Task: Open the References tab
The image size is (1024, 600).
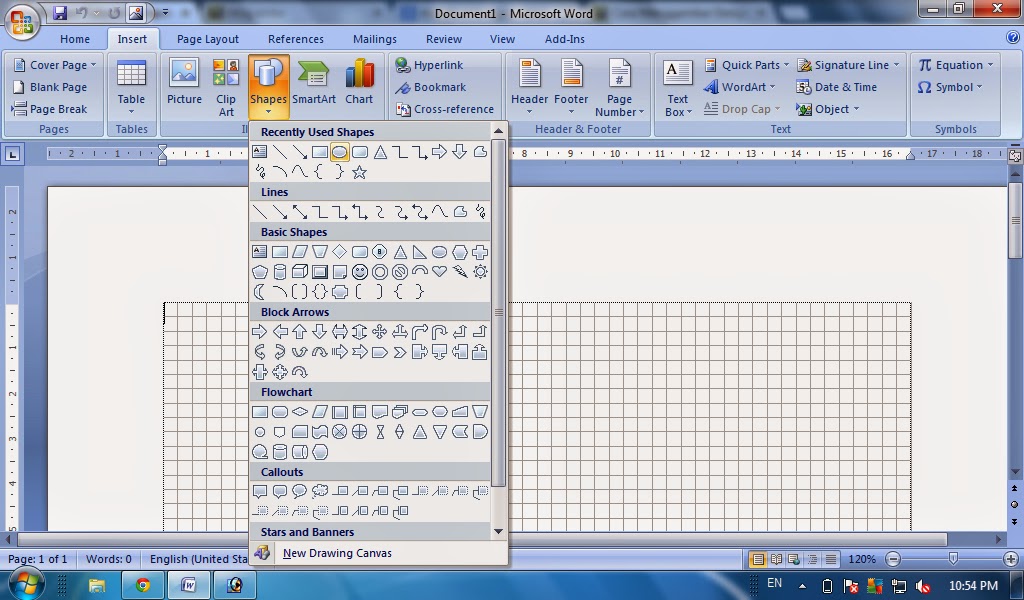Action: click(296, 39)
